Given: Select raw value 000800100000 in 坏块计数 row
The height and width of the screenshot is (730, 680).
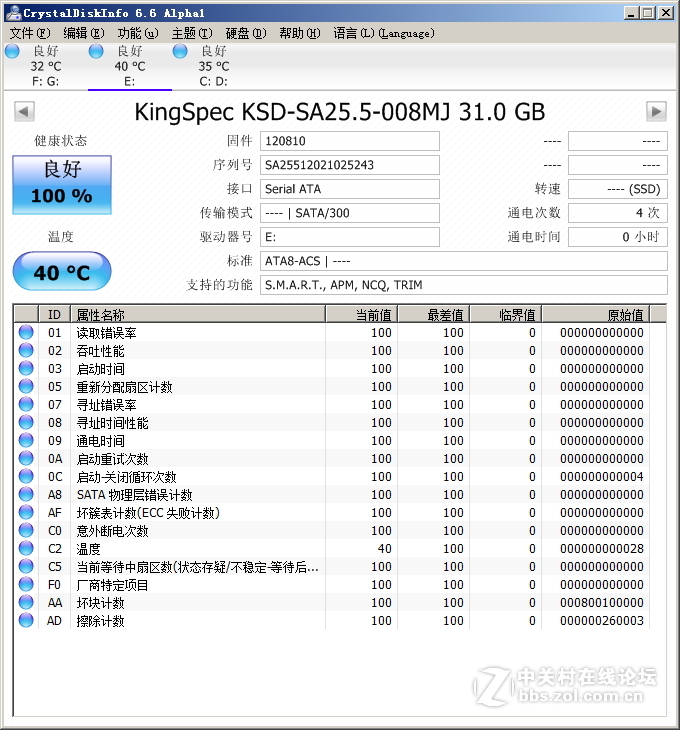Looking at the screenshot, I should [x=602, y=603].
